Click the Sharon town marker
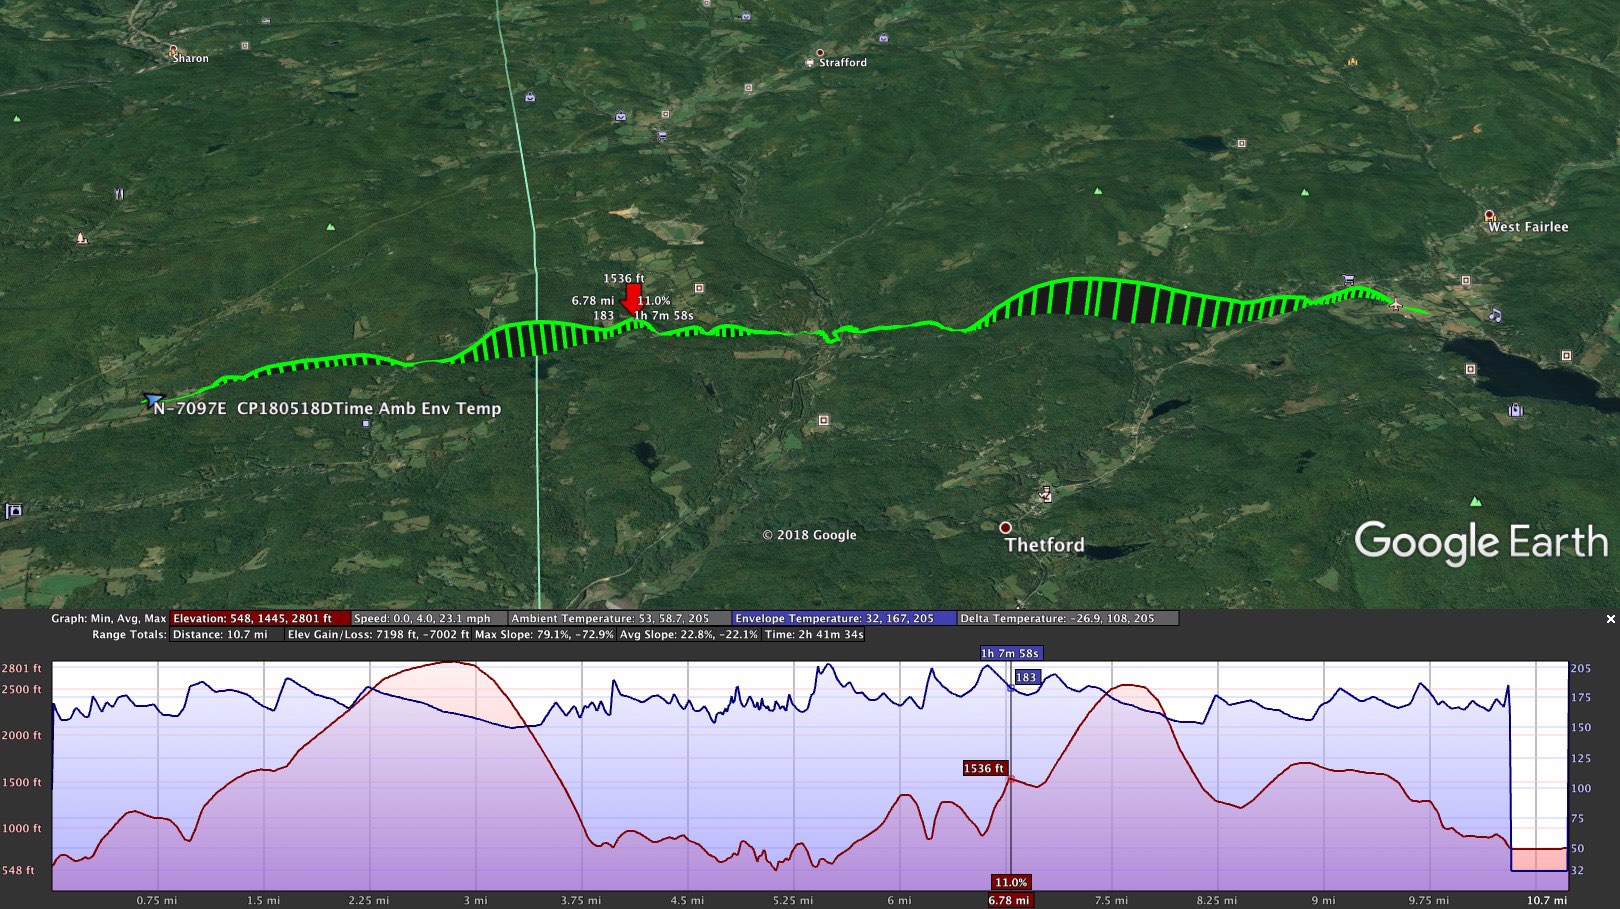This screenshot has width=1620, height=909. click(173, 49)
